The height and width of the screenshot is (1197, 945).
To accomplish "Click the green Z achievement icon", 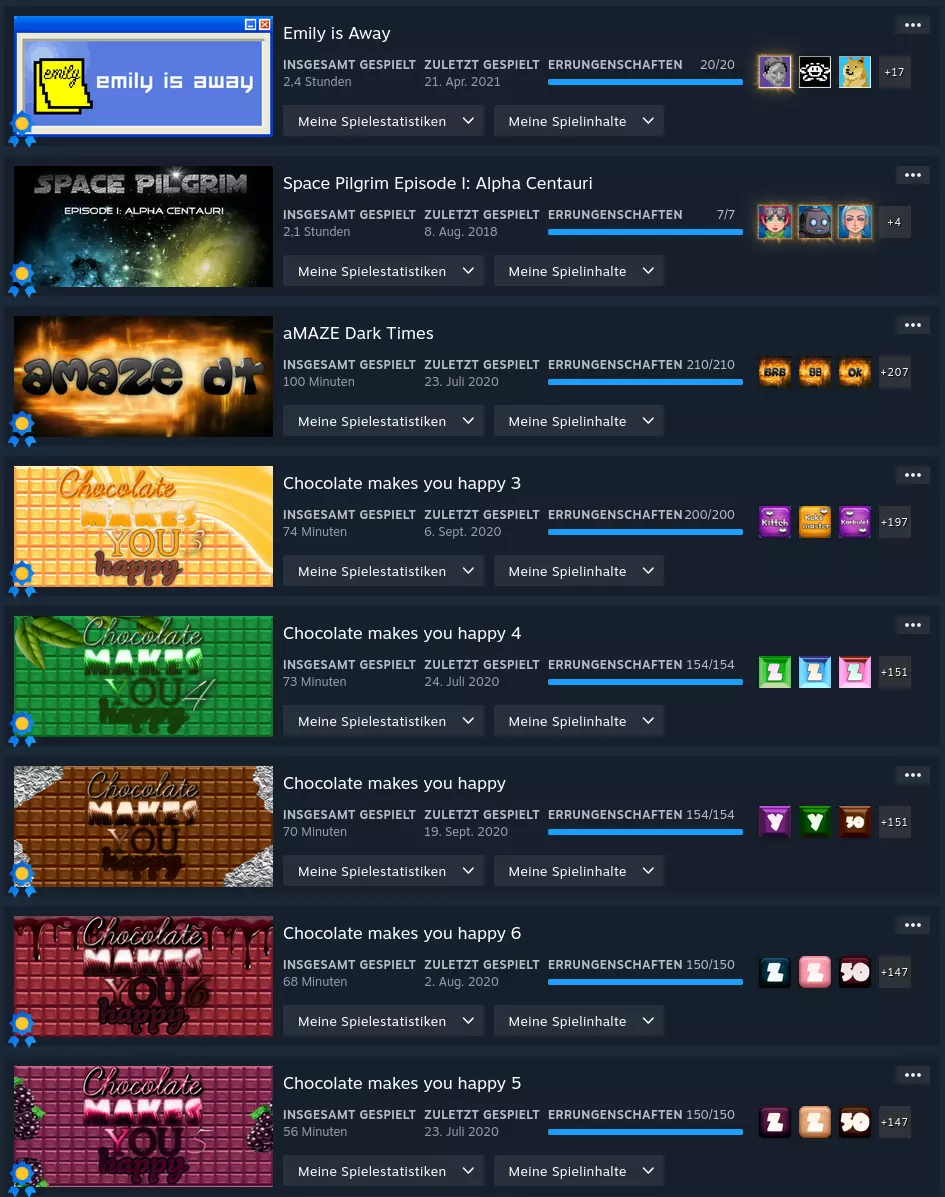I will point(775,673).
